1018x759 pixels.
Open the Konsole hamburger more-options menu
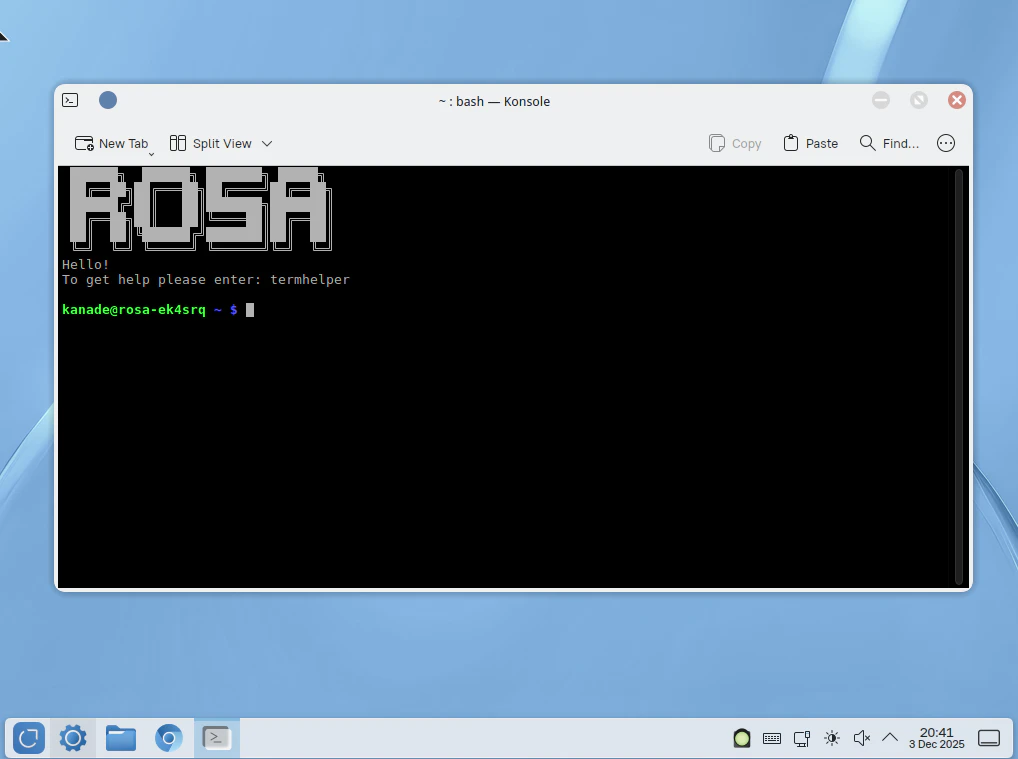click(x=946, y=143)
